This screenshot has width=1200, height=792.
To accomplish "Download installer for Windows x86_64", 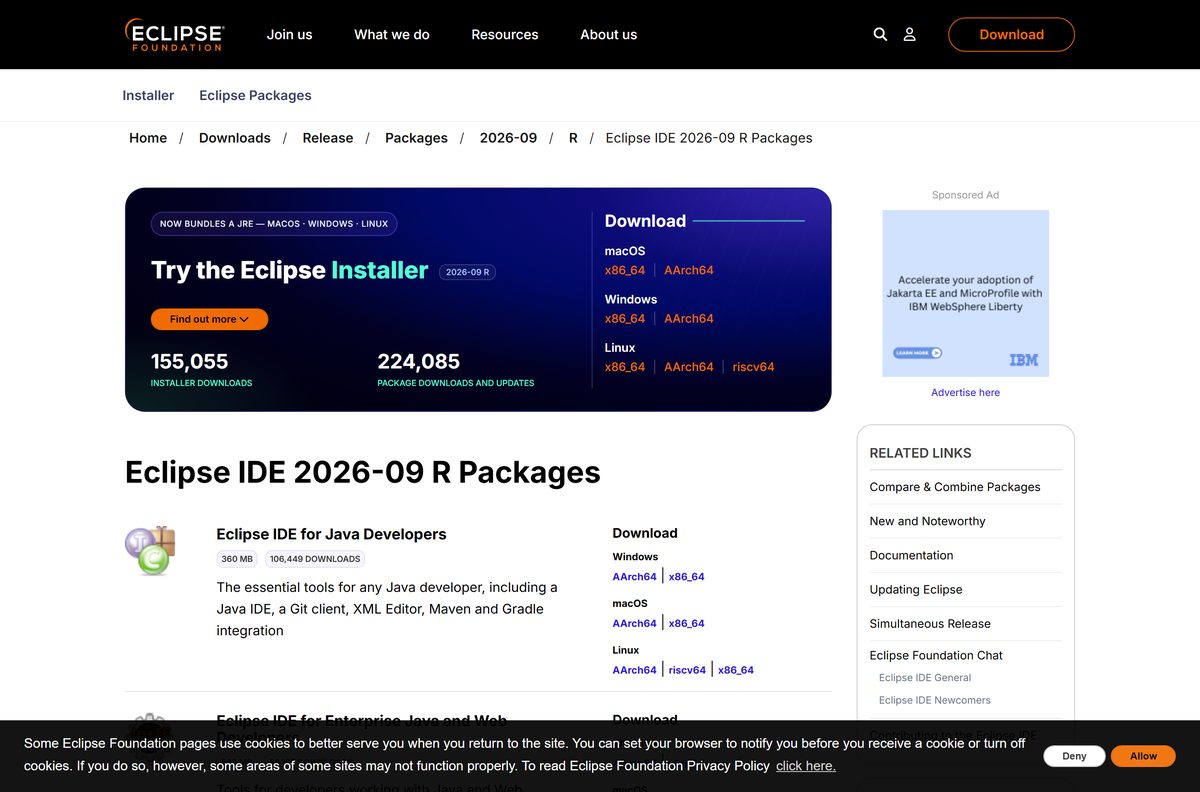I will point(625,318).
